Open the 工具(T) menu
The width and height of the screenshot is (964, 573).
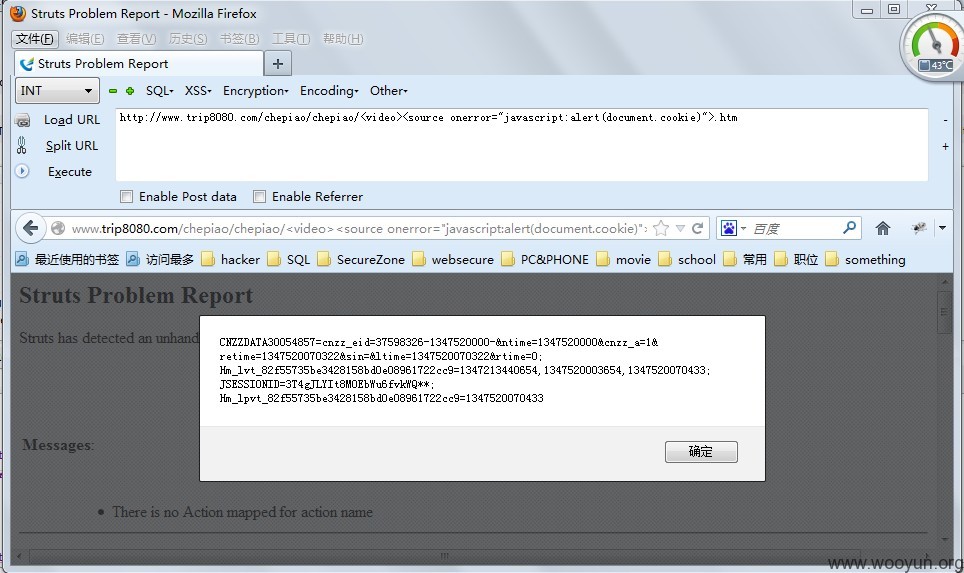pyautogui.click(x=291, y=39)
